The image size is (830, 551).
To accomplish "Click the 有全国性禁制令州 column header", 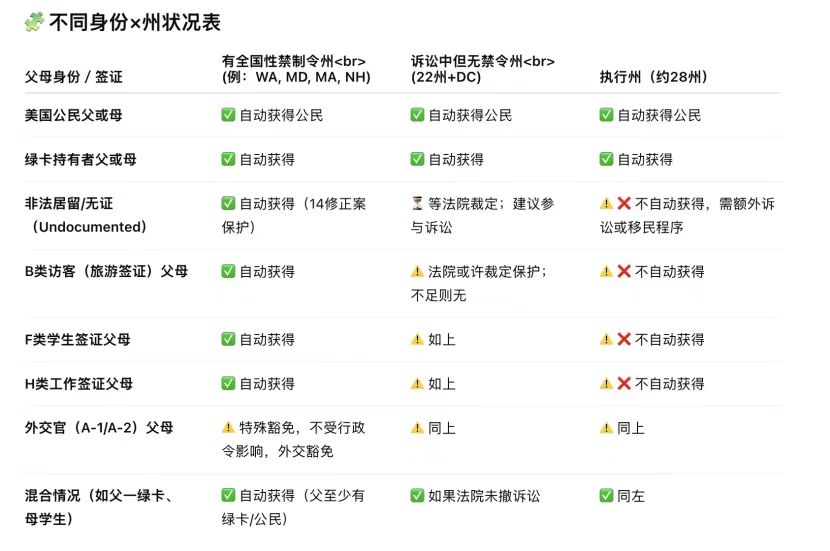I will [294, 69].
